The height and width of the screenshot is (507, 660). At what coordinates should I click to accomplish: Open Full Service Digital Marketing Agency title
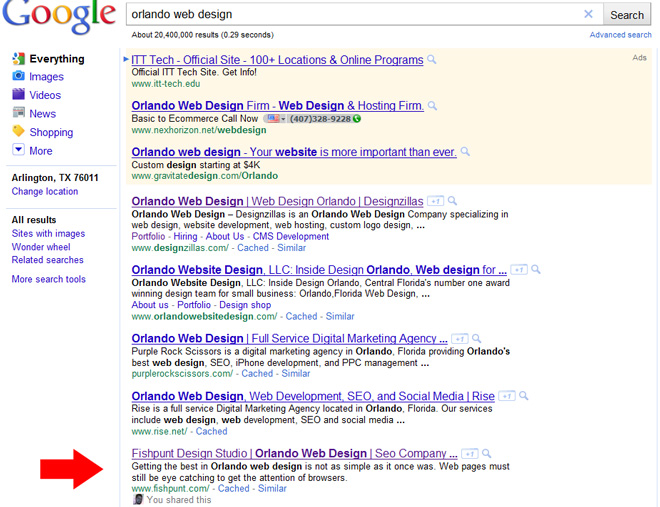(x=290, y=338)
